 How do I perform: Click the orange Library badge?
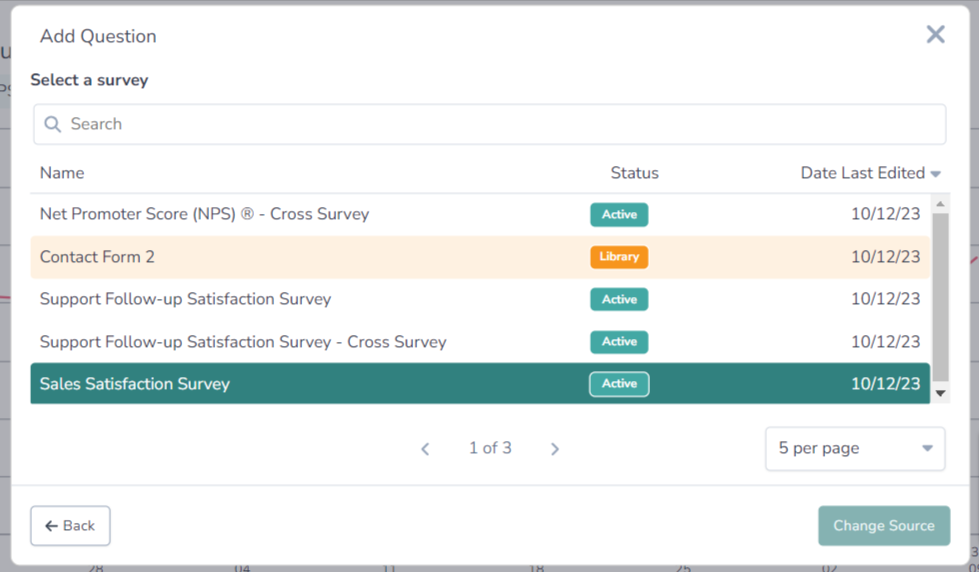619,257
